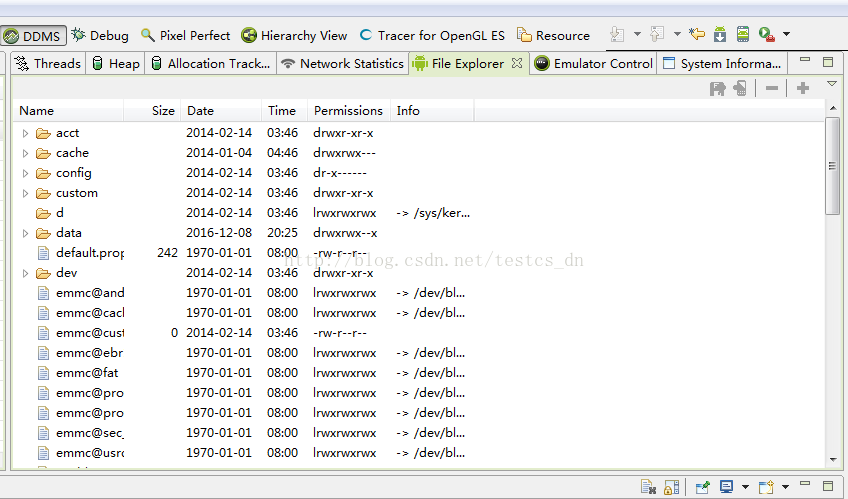Expand the data folder
This screenshot has height=499, width=848.
(x=25, y=233)
